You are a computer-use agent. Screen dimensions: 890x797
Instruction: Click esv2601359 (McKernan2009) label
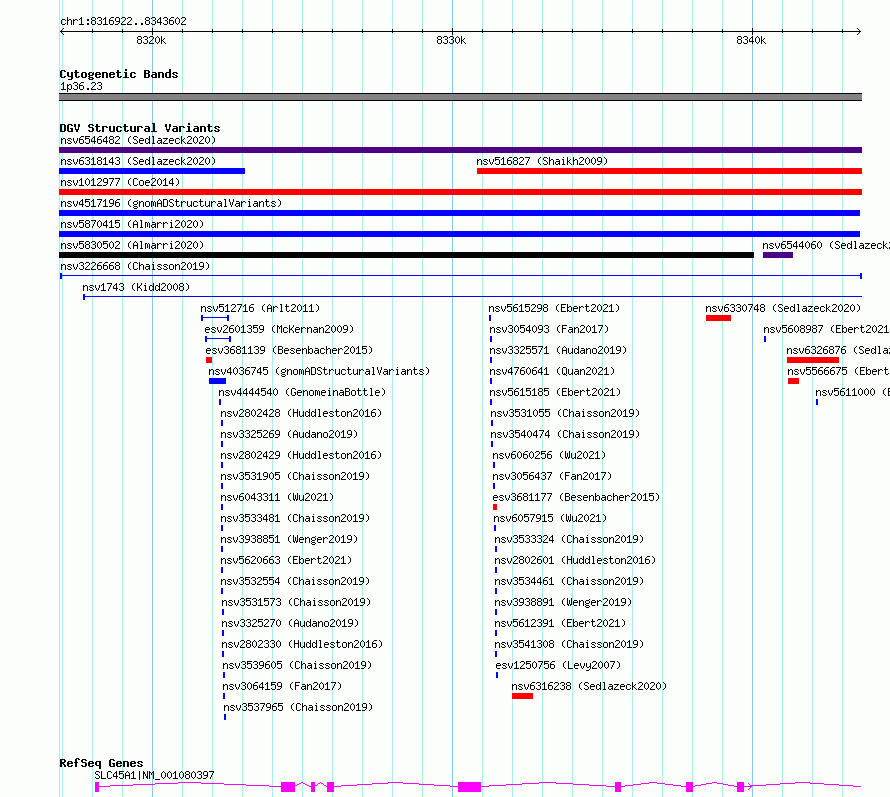pos(279,329)
